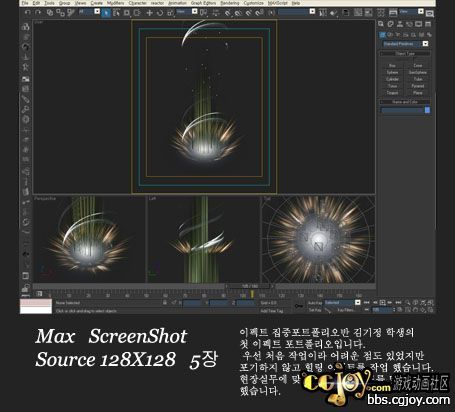Click the yellow timeline frame marker
This screenshot has width=455, height=412.
(x=252, y=294)
